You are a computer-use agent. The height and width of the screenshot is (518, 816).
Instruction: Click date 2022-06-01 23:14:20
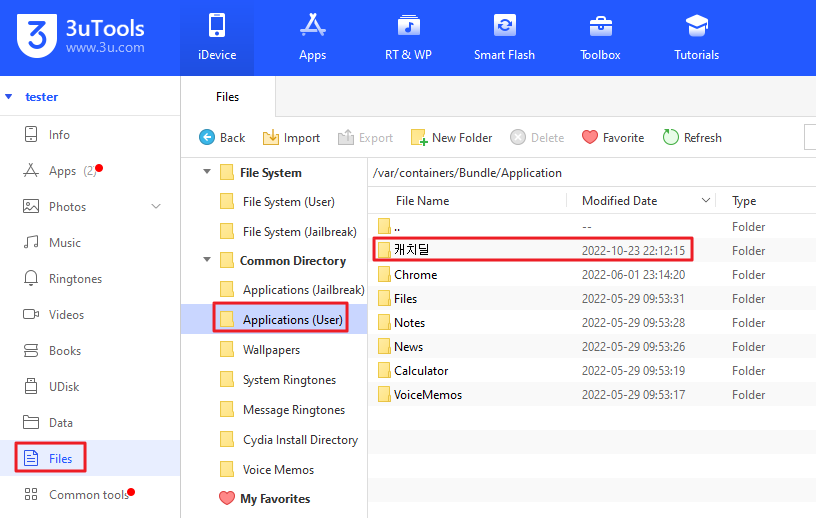click(x=633, y=274)
